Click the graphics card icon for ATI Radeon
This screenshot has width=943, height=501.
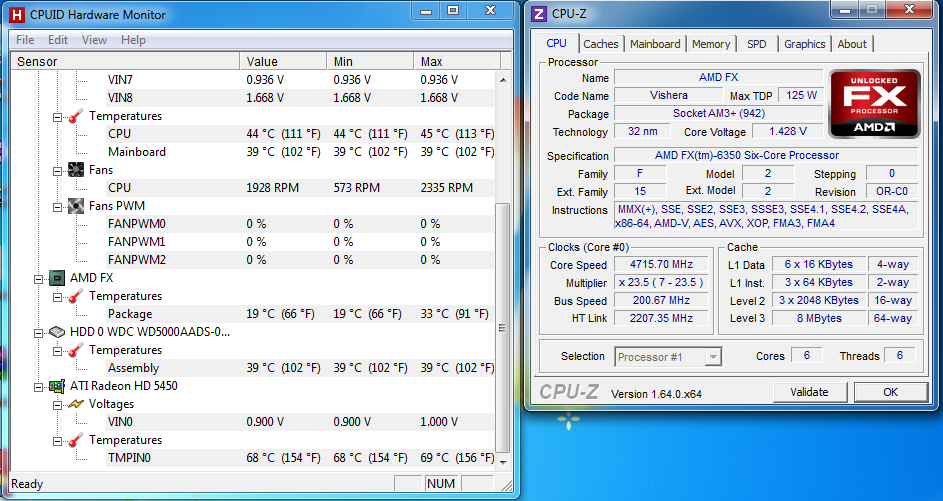(x=57, y=386)
